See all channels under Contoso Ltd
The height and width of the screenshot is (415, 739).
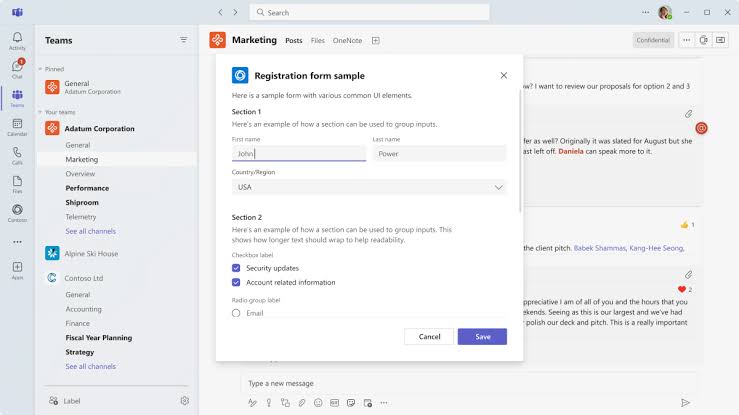(x=90, y=366)
